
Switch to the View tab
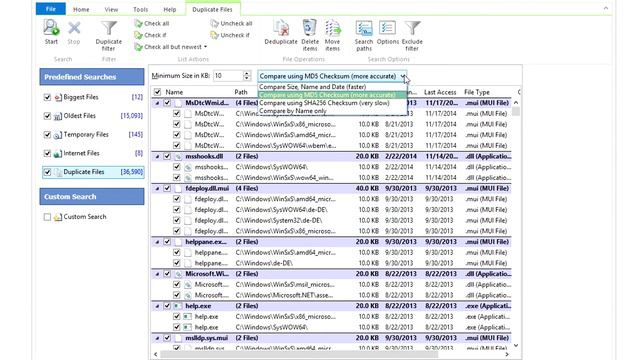click(111, 9)
